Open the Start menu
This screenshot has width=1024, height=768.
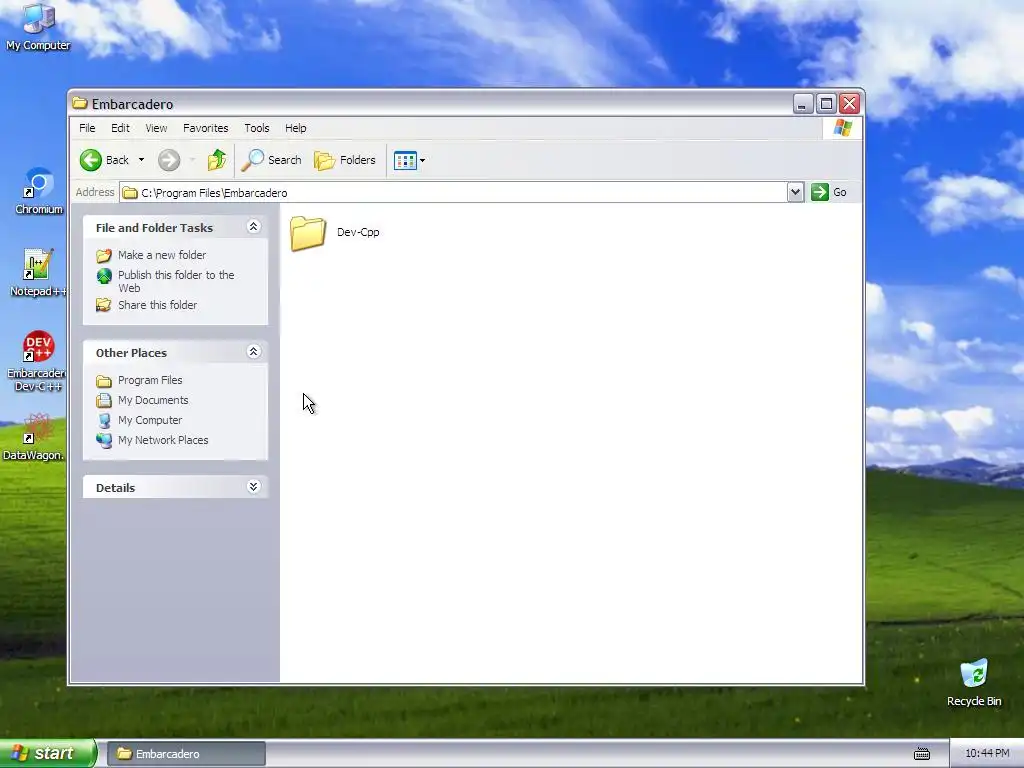(48, 753)
